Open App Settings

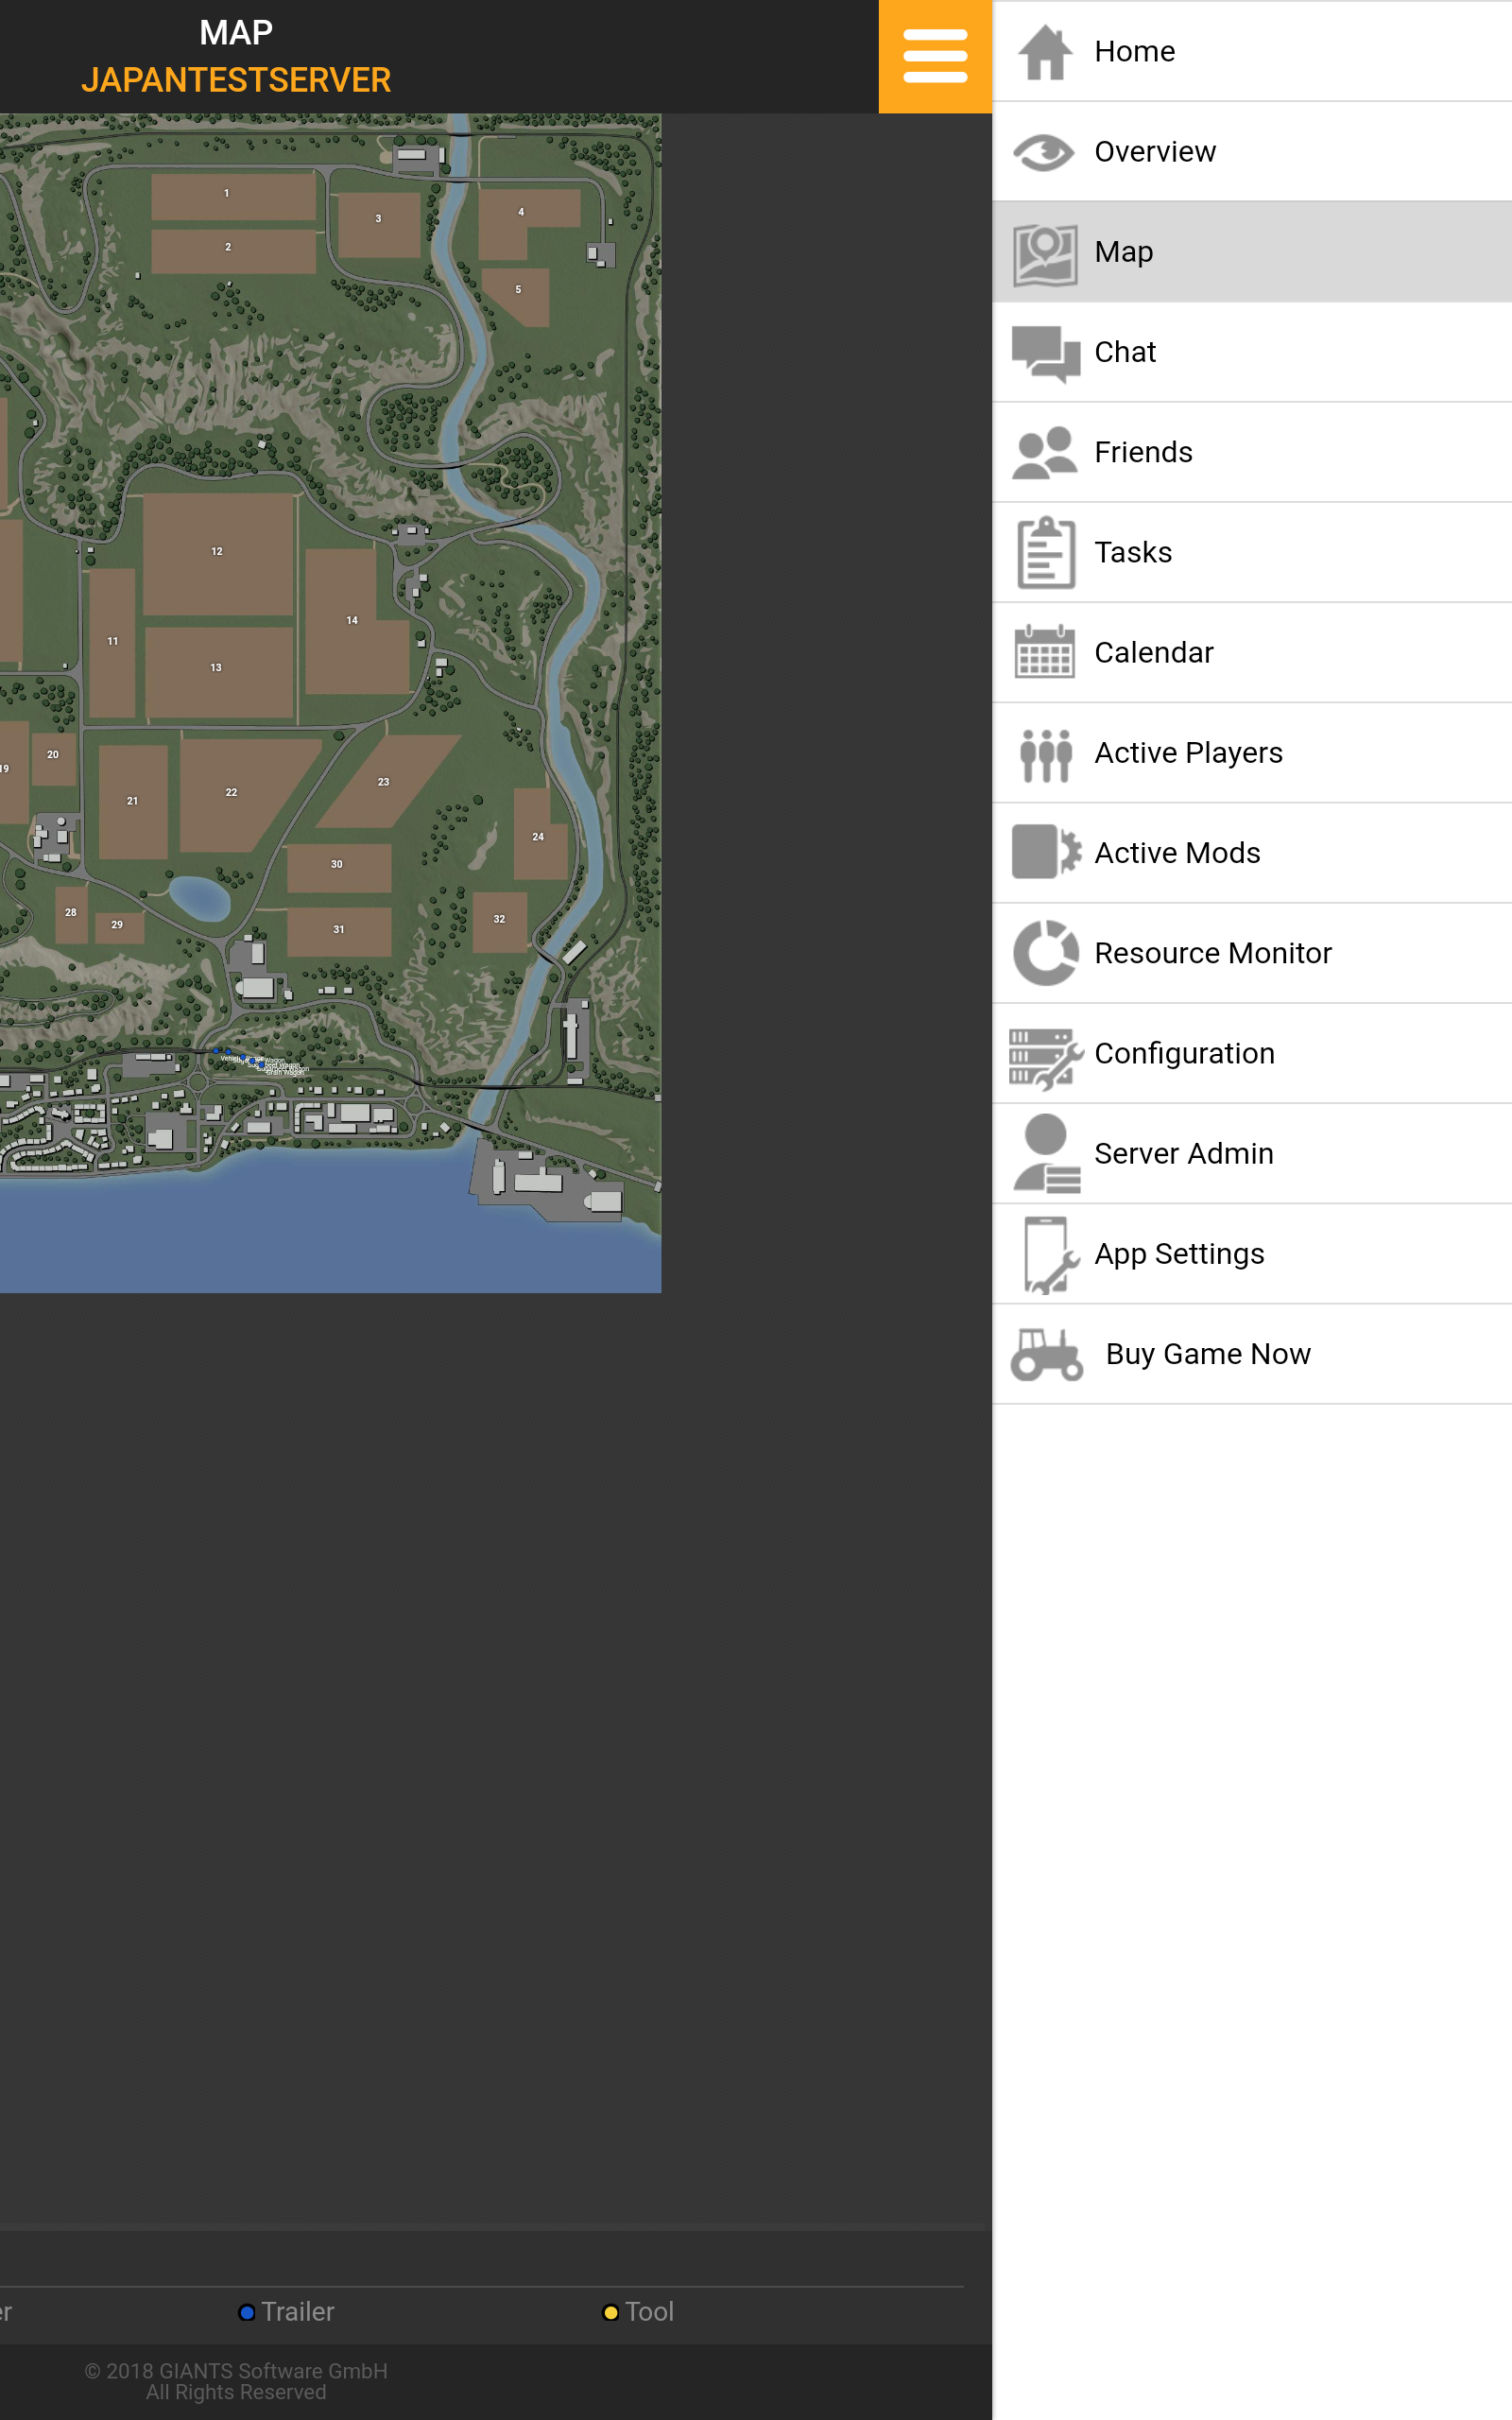click(1178, 1254)
